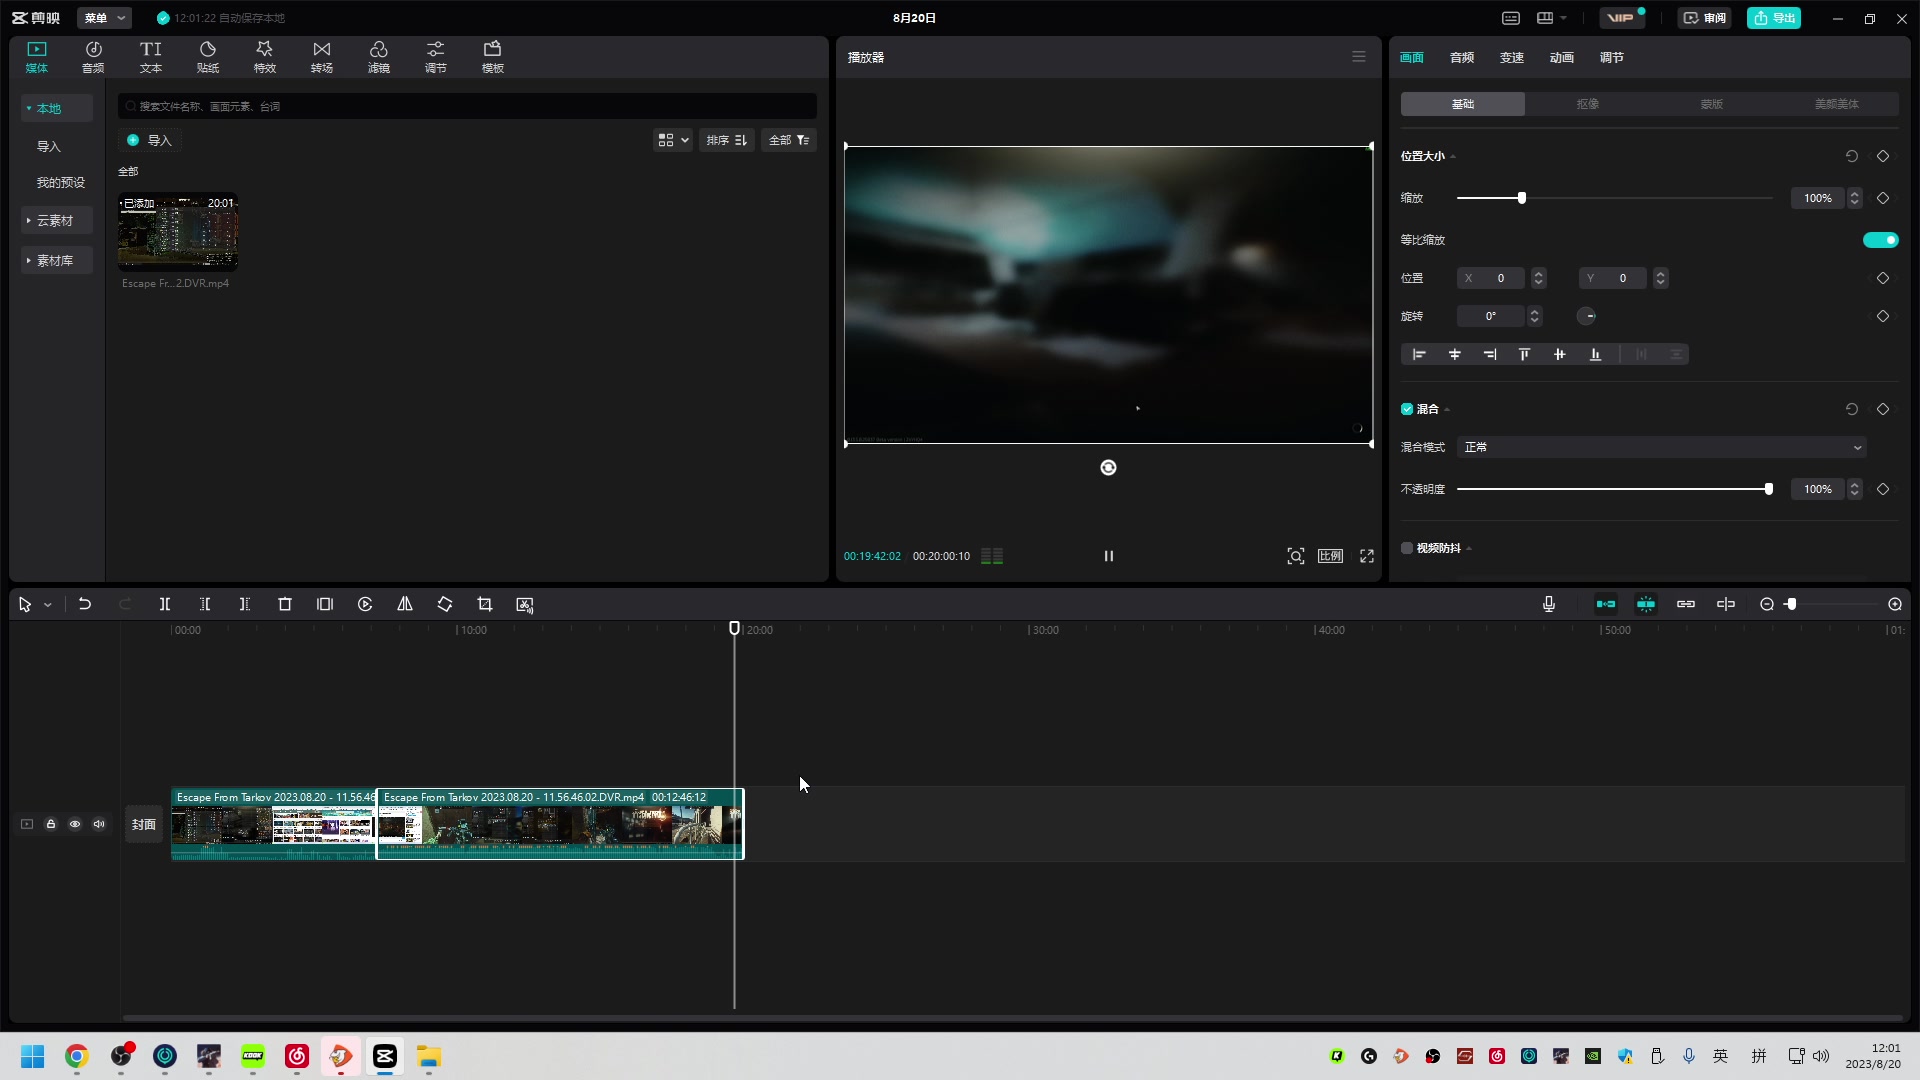
Task: Zoom in timeline with plus icon
Action: point(1895,604)
